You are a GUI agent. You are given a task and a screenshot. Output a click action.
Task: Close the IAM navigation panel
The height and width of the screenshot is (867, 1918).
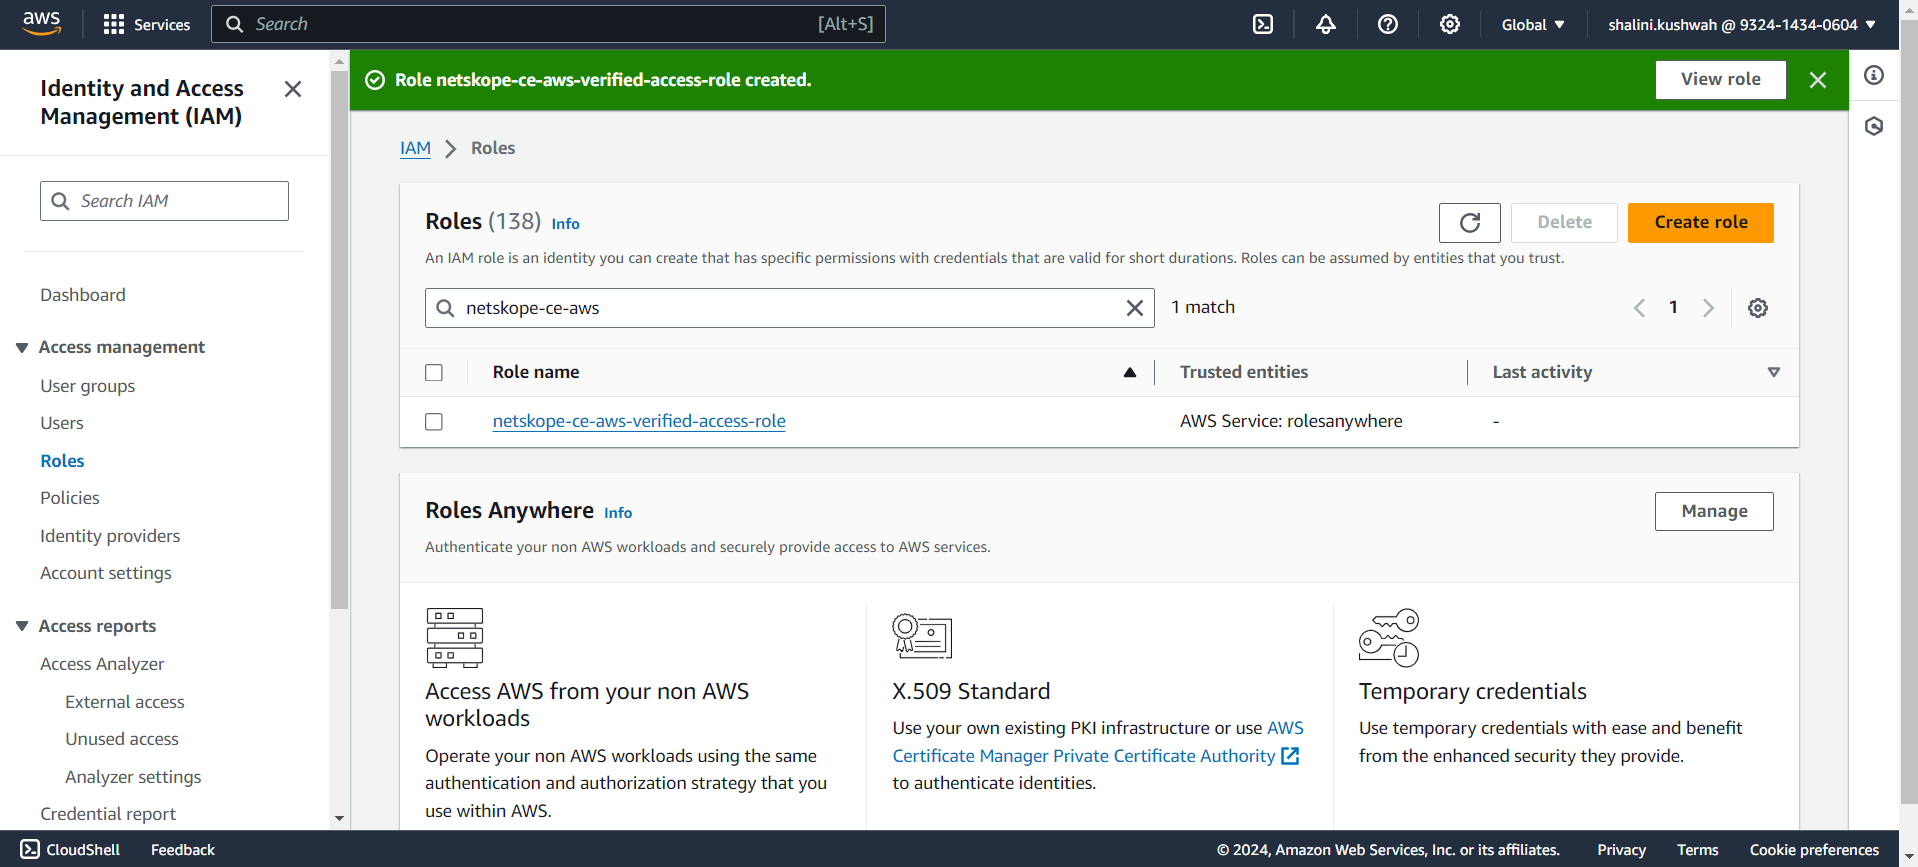(293, 89)
